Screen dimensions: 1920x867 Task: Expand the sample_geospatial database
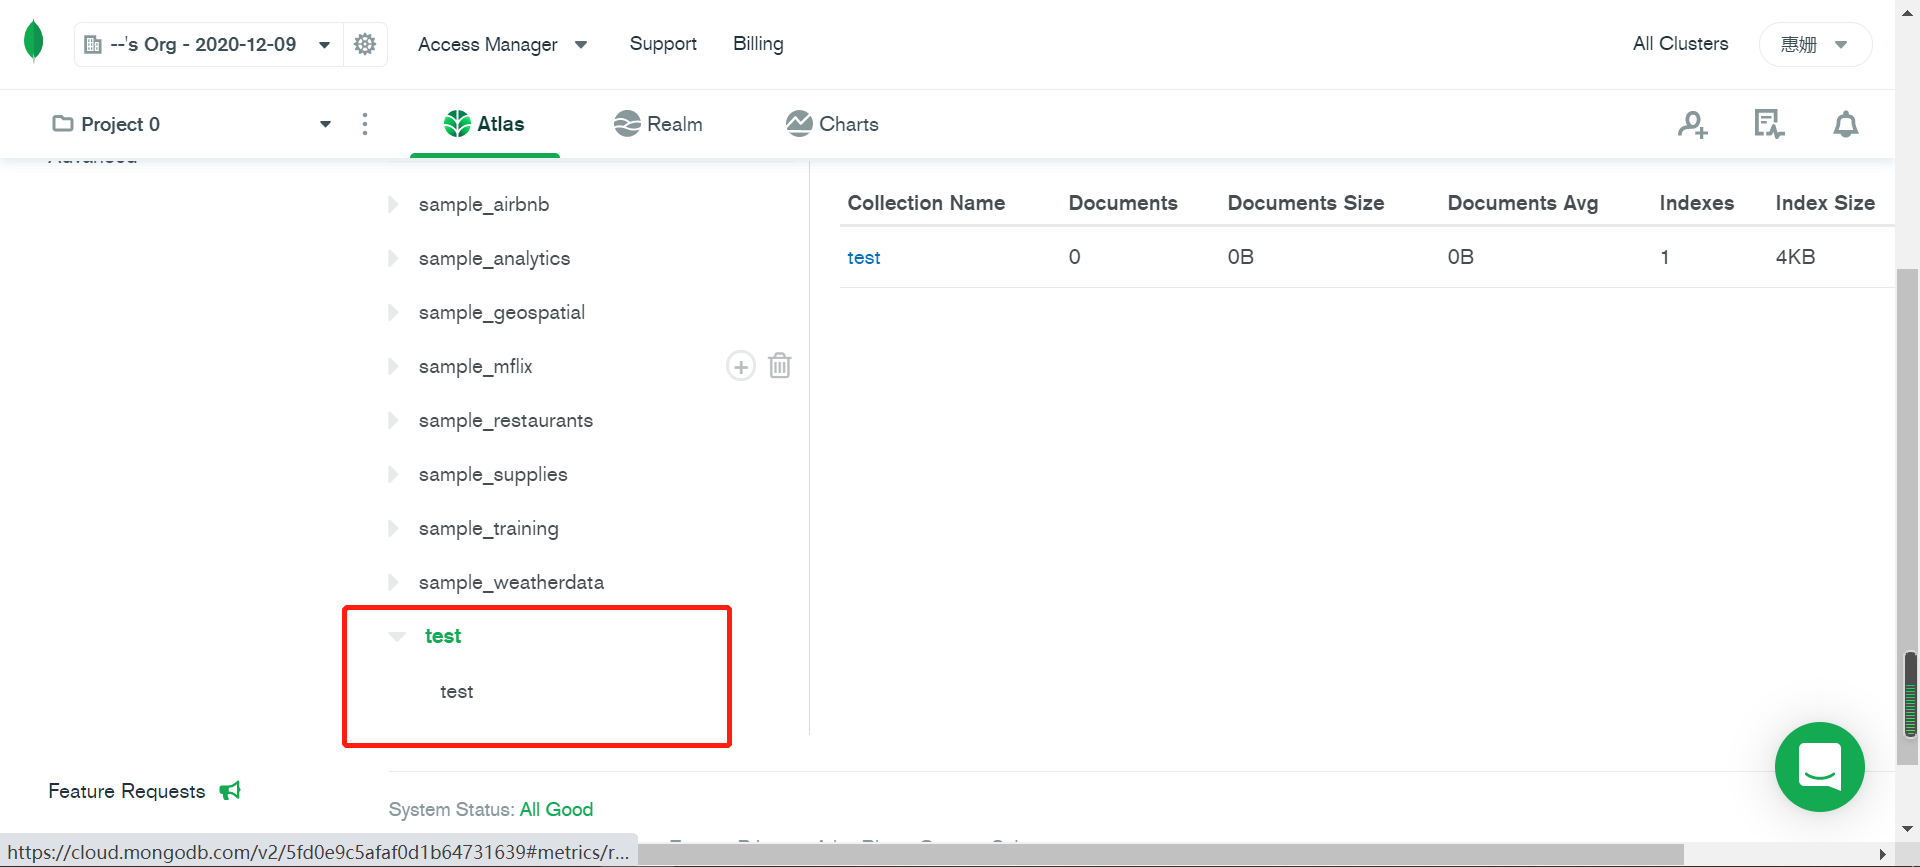coord(393,312)
